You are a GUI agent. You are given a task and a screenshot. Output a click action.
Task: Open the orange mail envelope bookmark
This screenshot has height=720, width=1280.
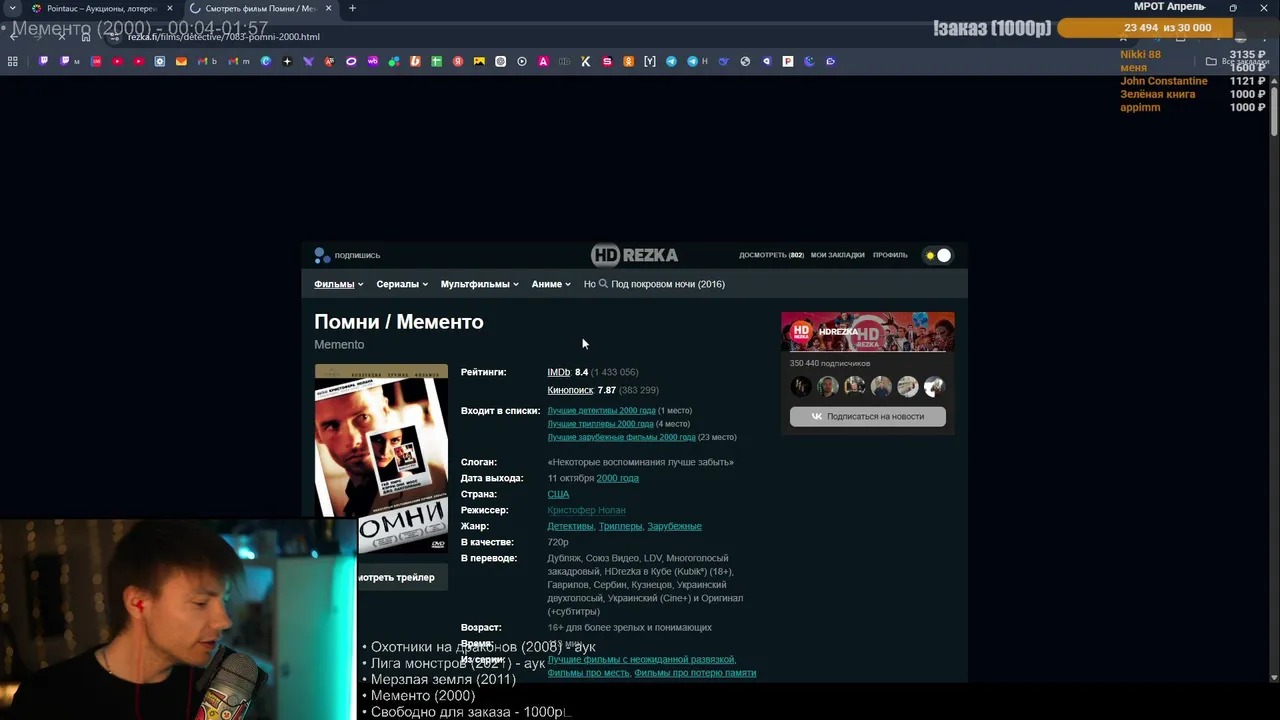coord(181,61)
